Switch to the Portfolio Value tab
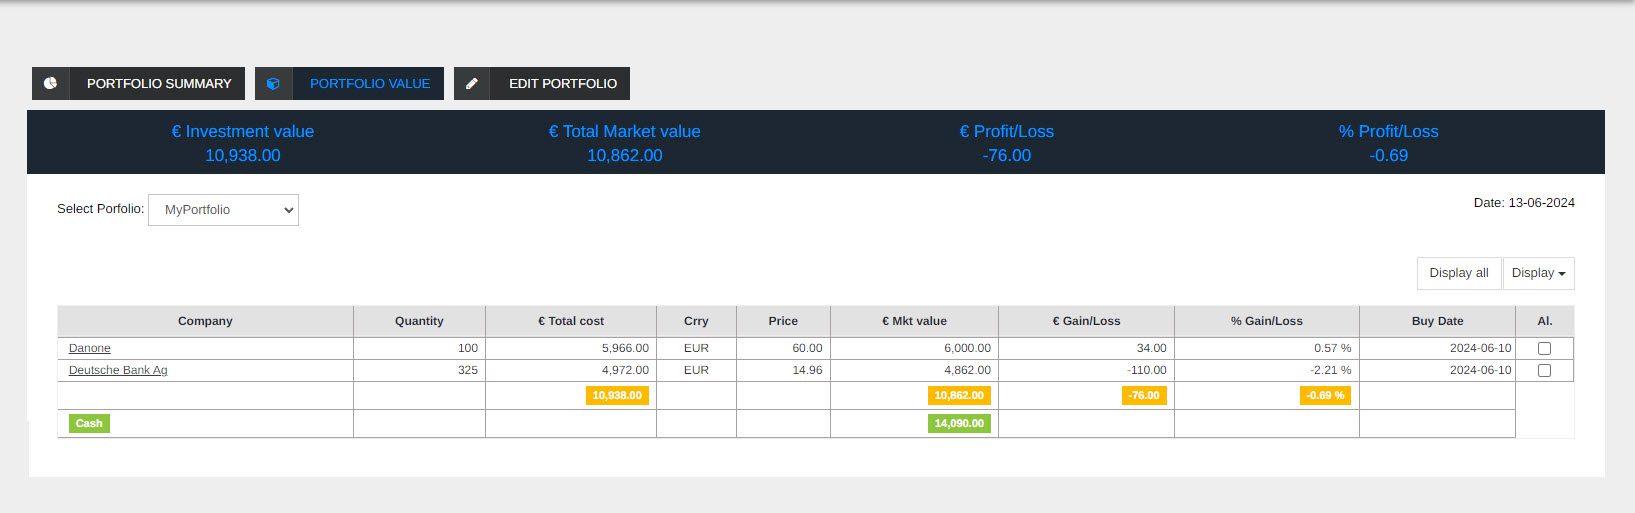1635x513 pixels. pyautogui.click(x=369, y=84)
